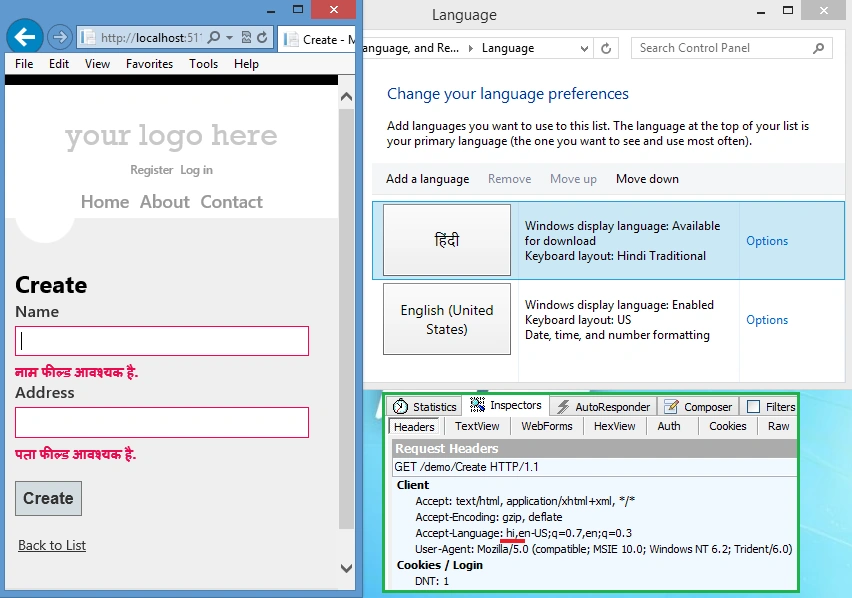Click the Name text input field

[162, 341]
